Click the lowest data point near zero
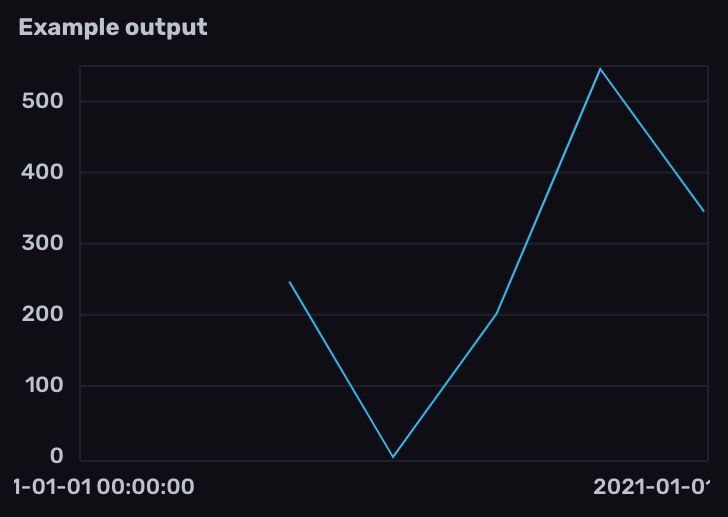The height and width of the screenshot is (517, 728). coord(393,457)
